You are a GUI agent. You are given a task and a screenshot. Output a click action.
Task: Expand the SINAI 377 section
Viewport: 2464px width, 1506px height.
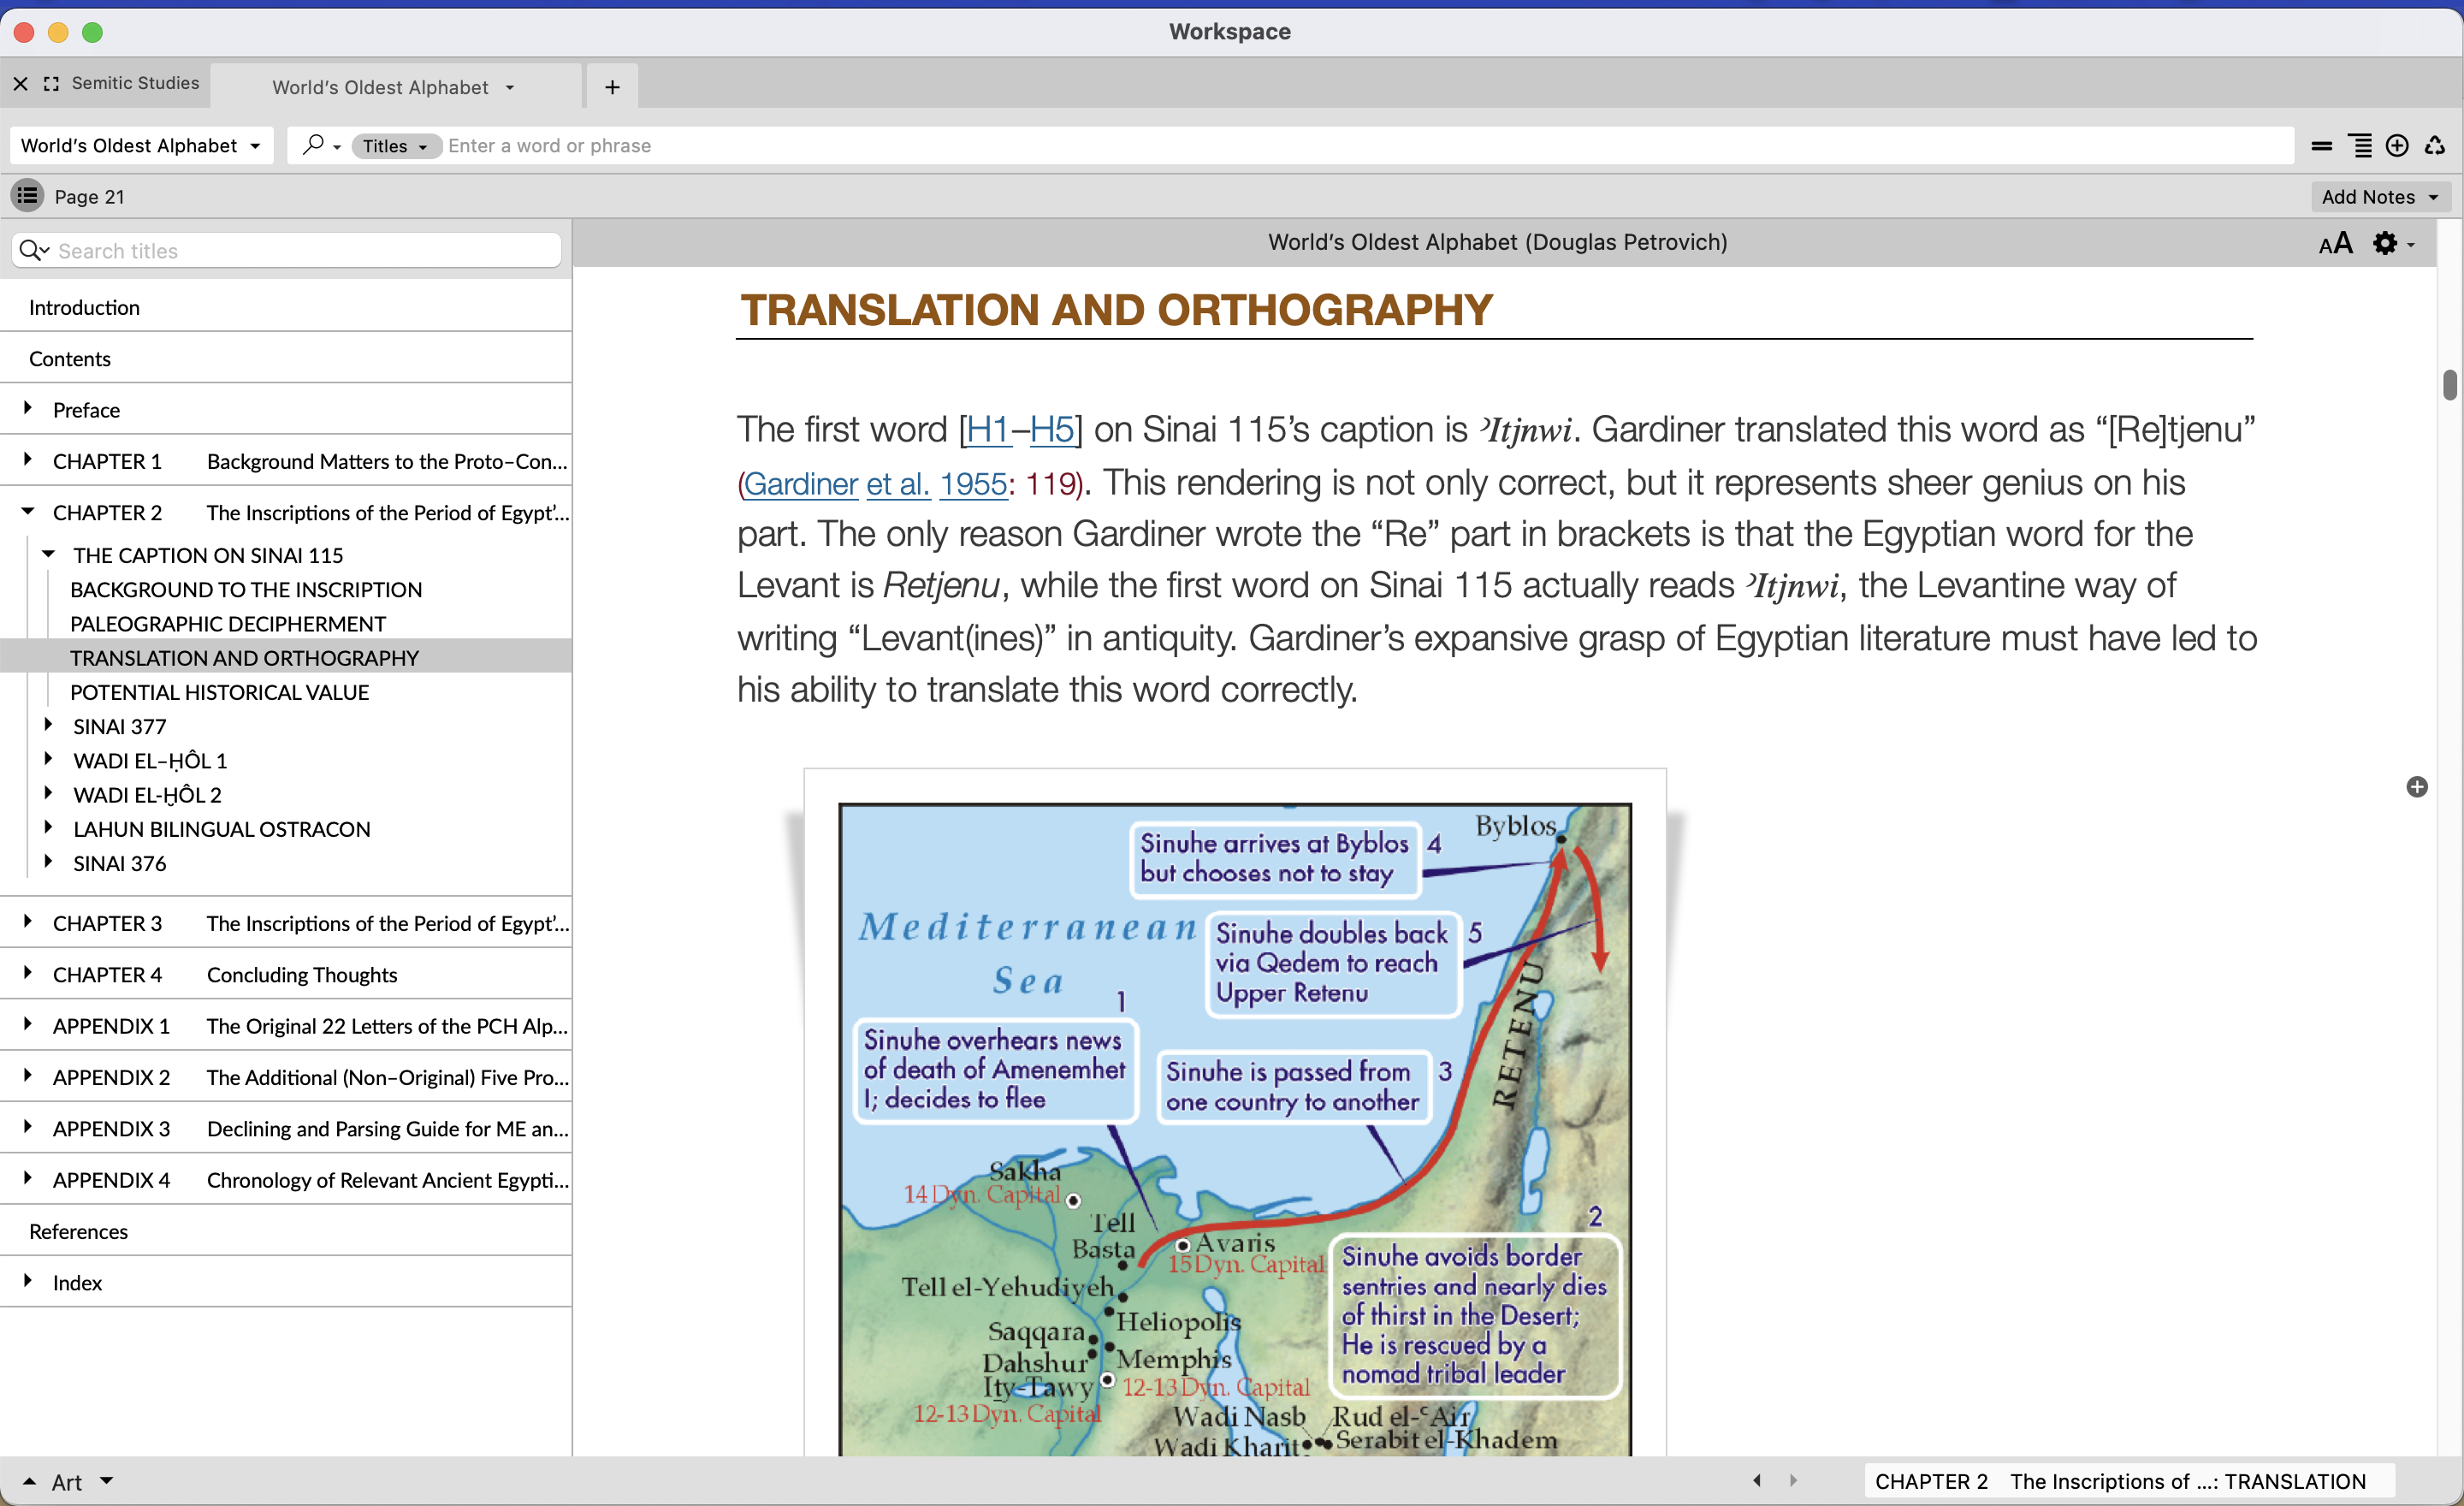click(x=48, y=725)
